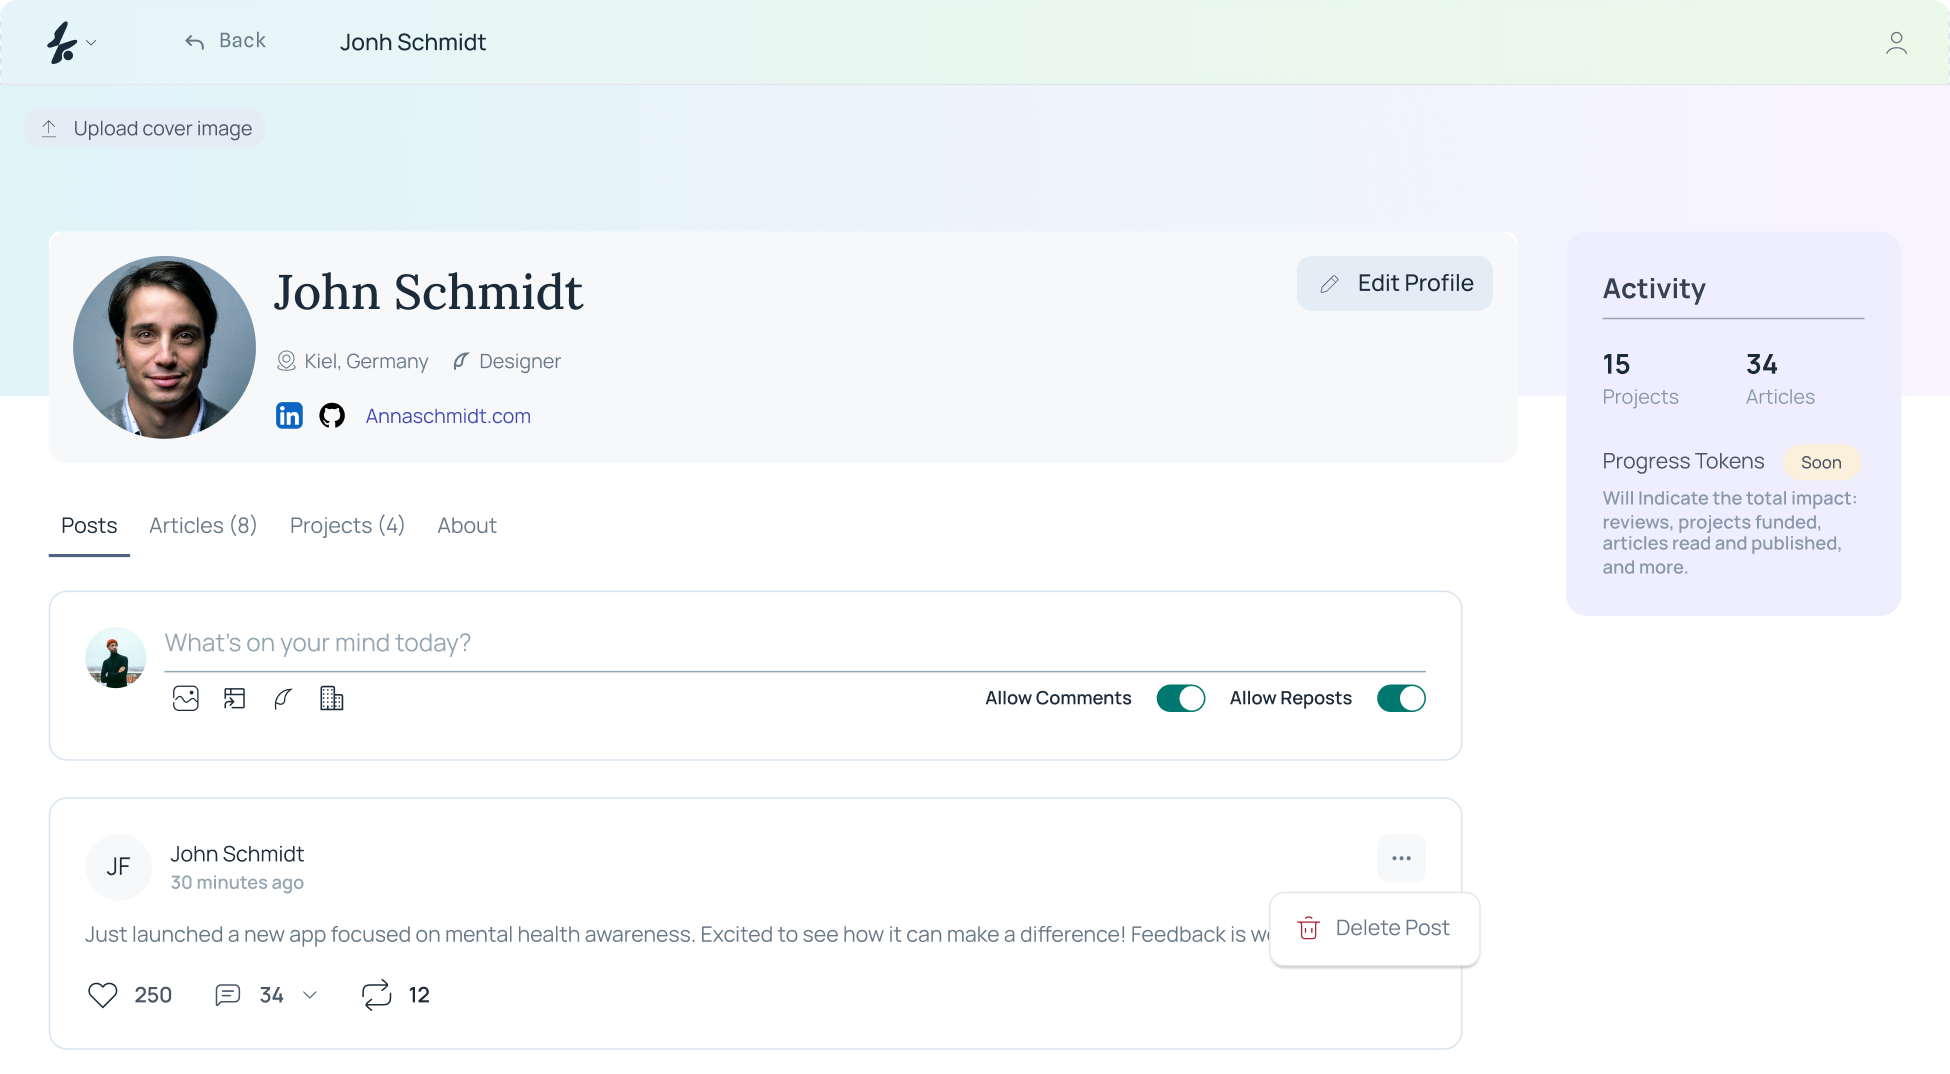1950x1074 pixels.
Task: Expand the logo dropdown chevron
Action: tap(91, 42)
